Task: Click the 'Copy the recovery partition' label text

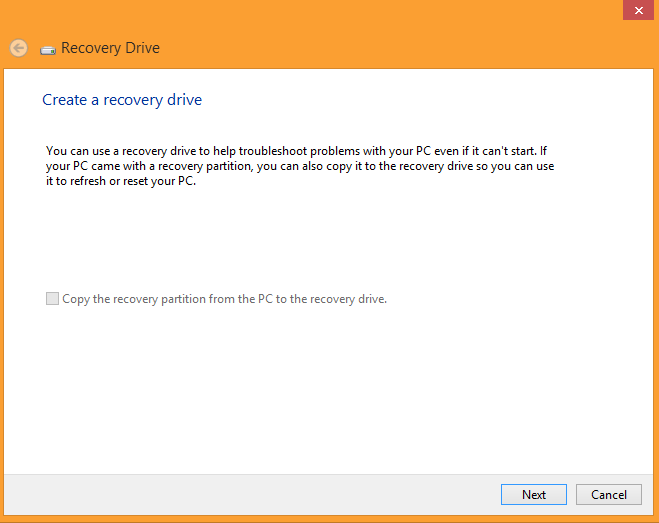Action: (224, 299)
